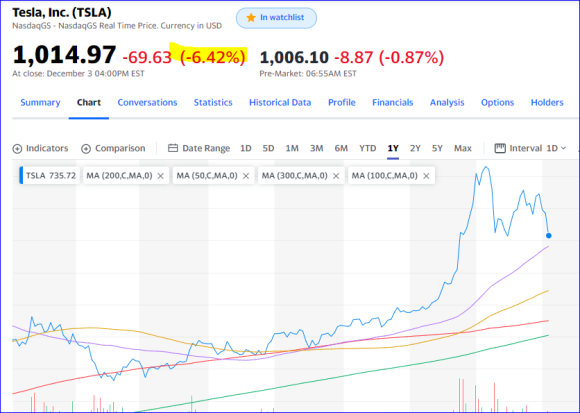580x413 pixels.
Task: Select the 5Y date range
Action: tap(437, 148)
